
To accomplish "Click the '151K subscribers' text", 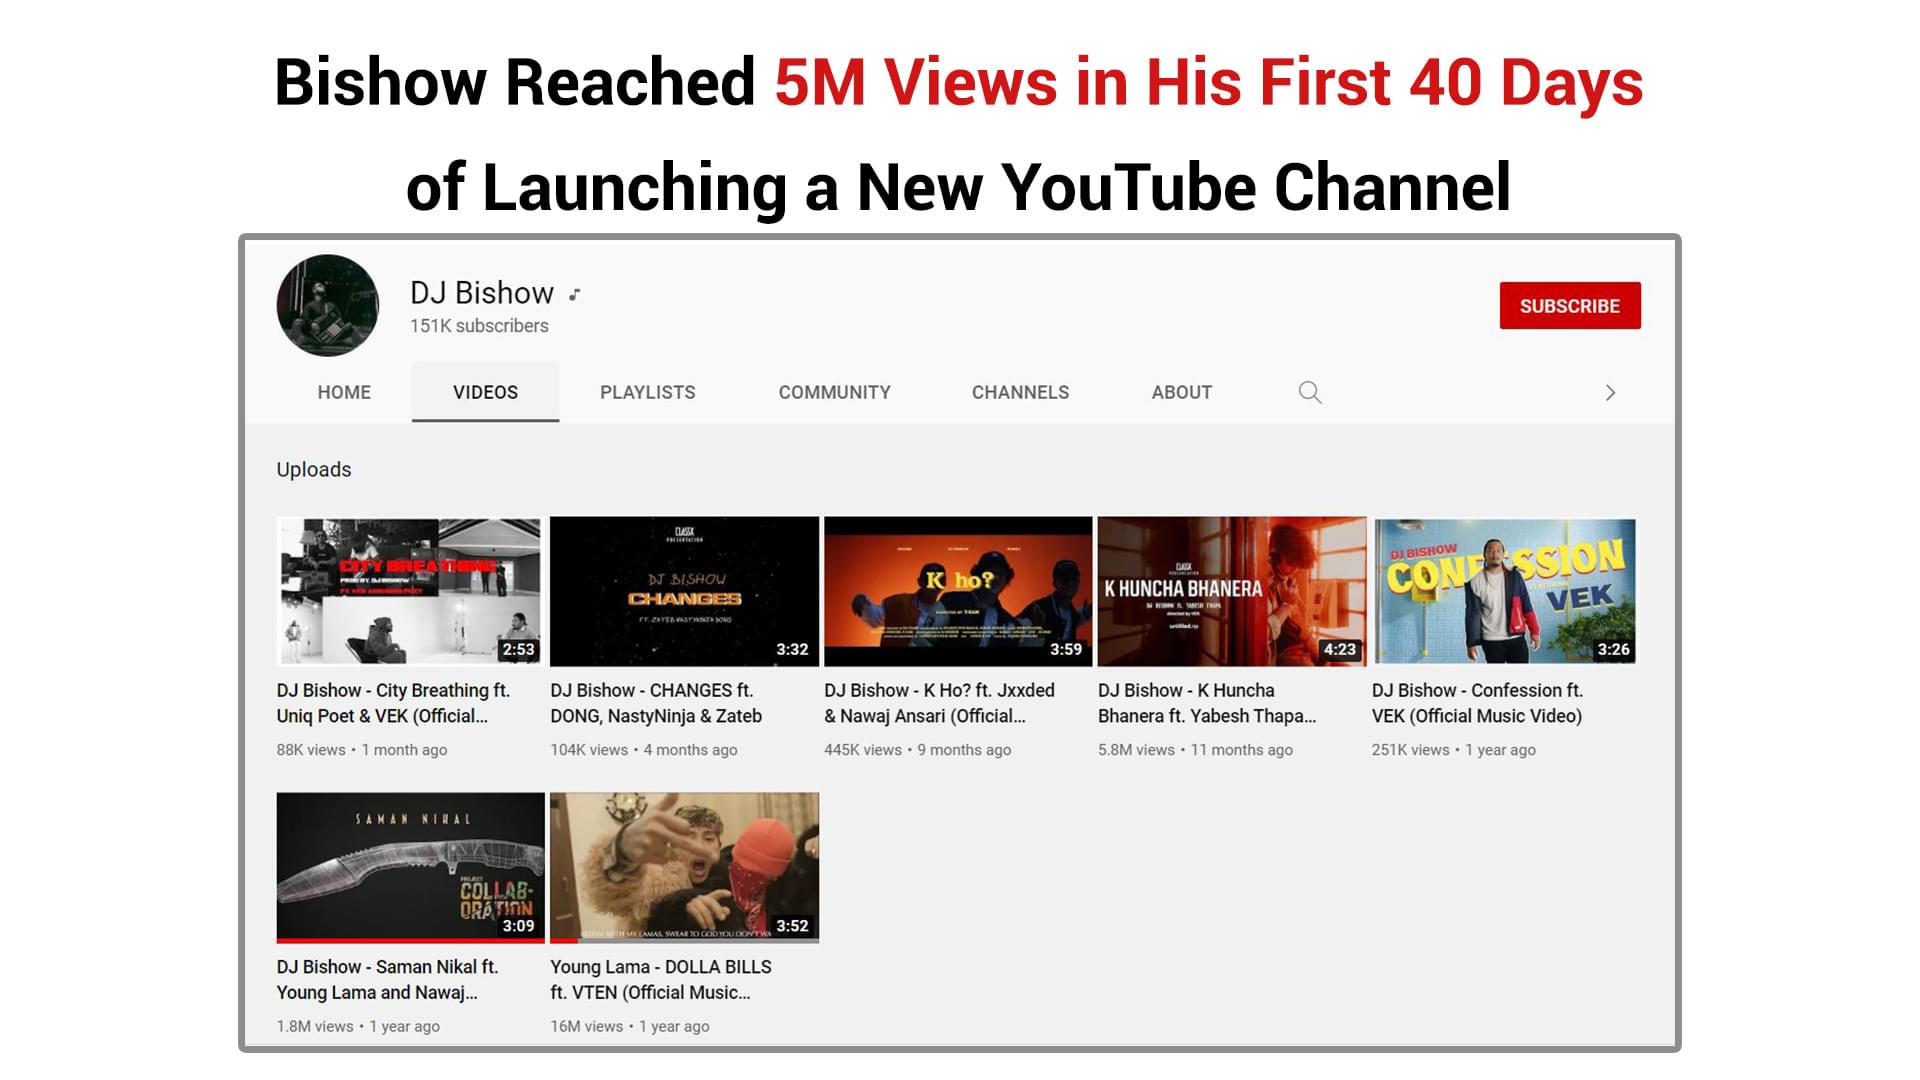I will (479, 326).
